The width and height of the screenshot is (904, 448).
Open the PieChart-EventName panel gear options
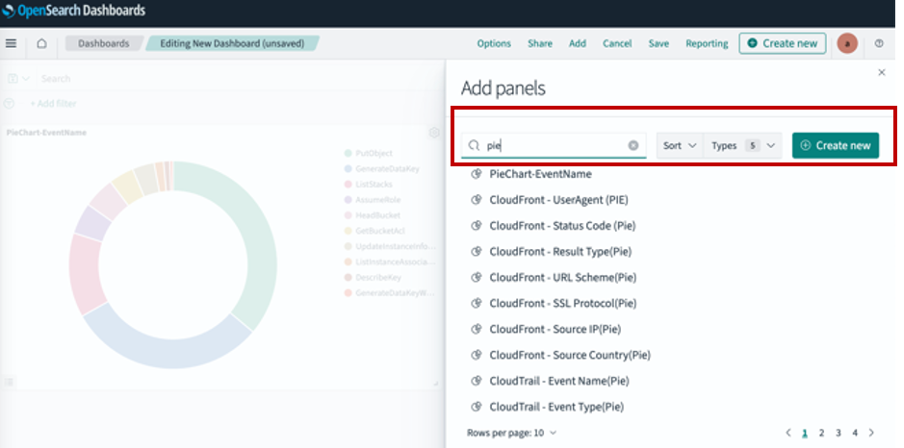(x=434, y=133)
